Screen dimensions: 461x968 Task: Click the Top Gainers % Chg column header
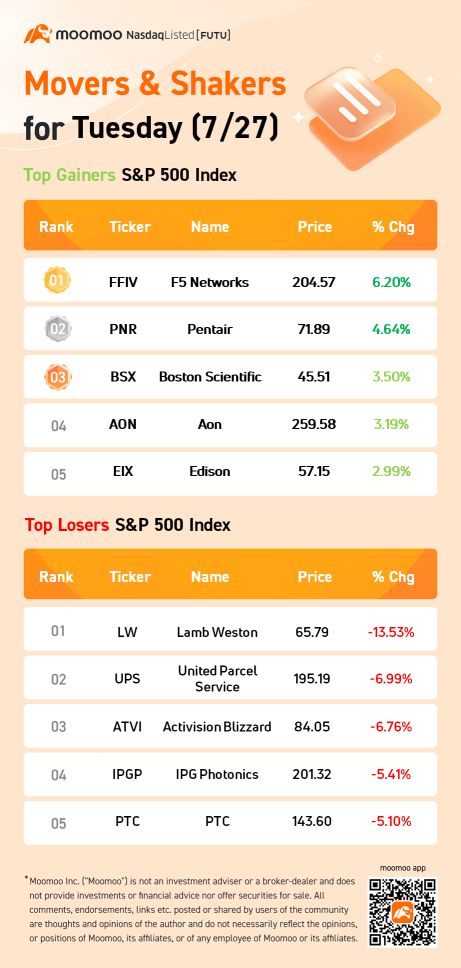click(393, 227)
